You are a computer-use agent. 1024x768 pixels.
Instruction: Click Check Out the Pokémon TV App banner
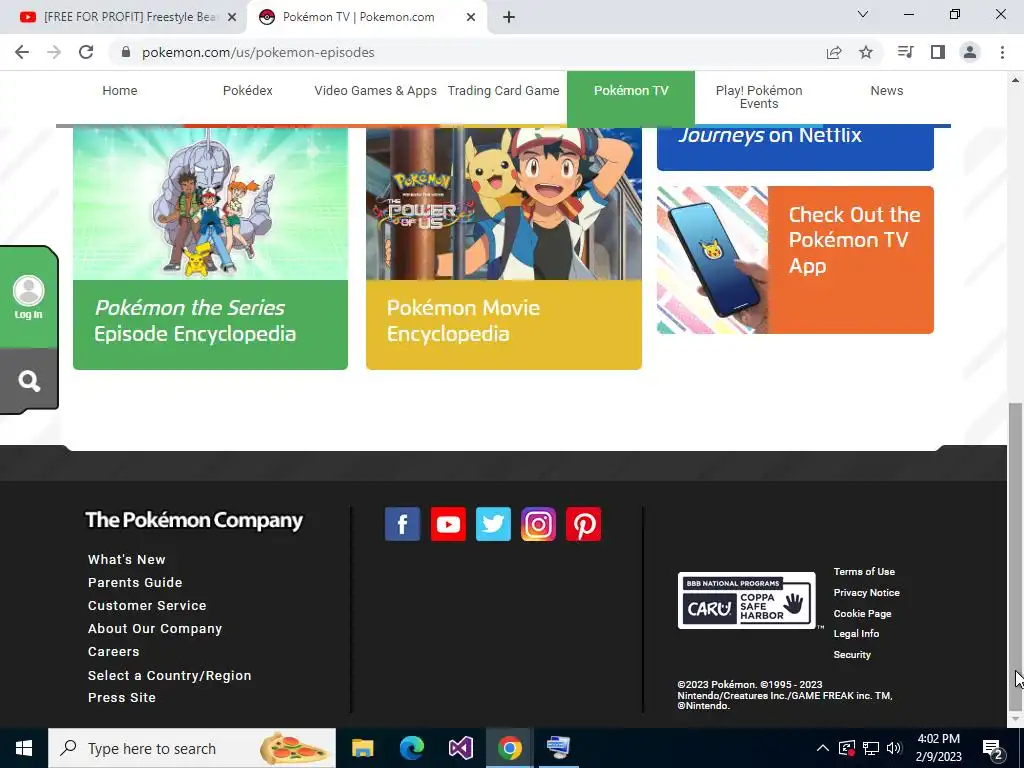795,260
